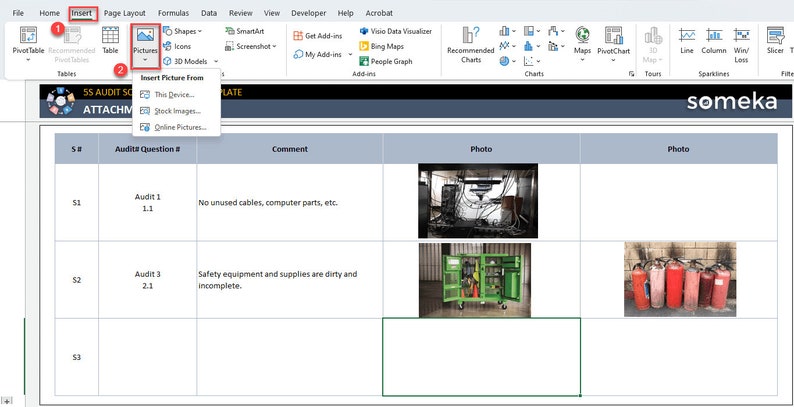Screen dimensions: 794x407
Task: Insert a Line sparkline
Action: point(687,40)
